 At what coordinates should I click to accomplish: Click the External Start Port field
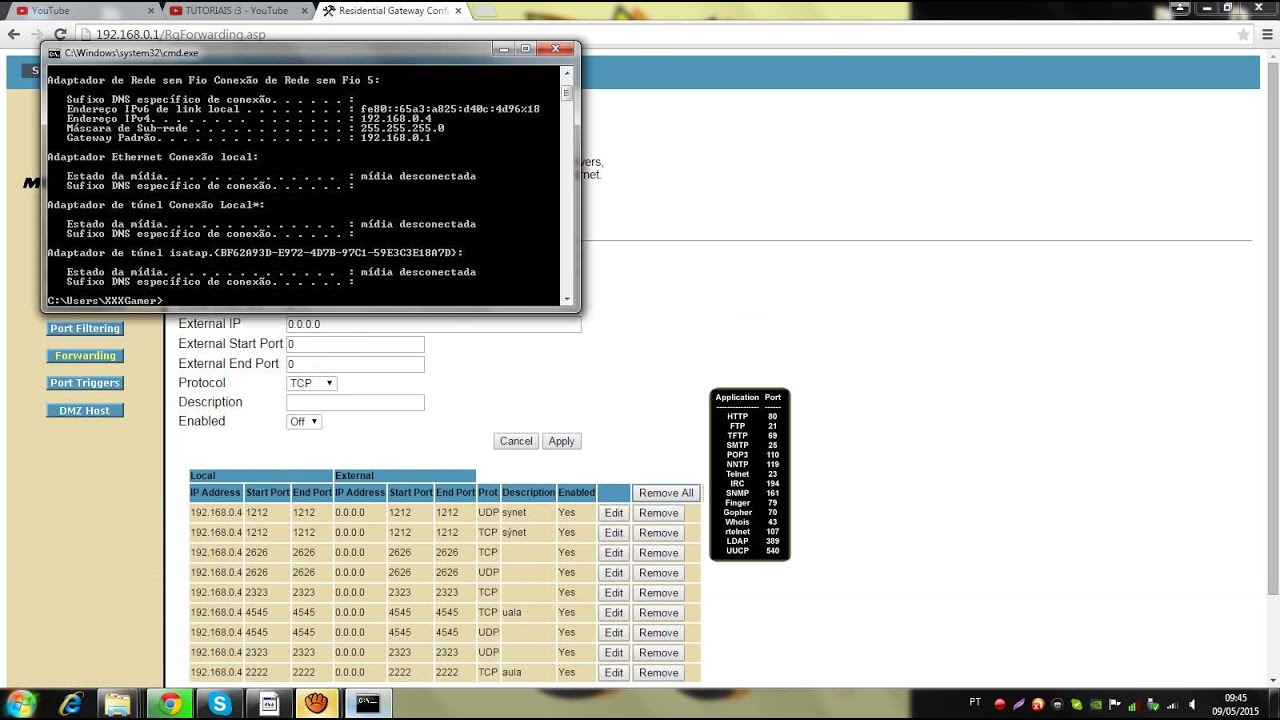point(355,344)
